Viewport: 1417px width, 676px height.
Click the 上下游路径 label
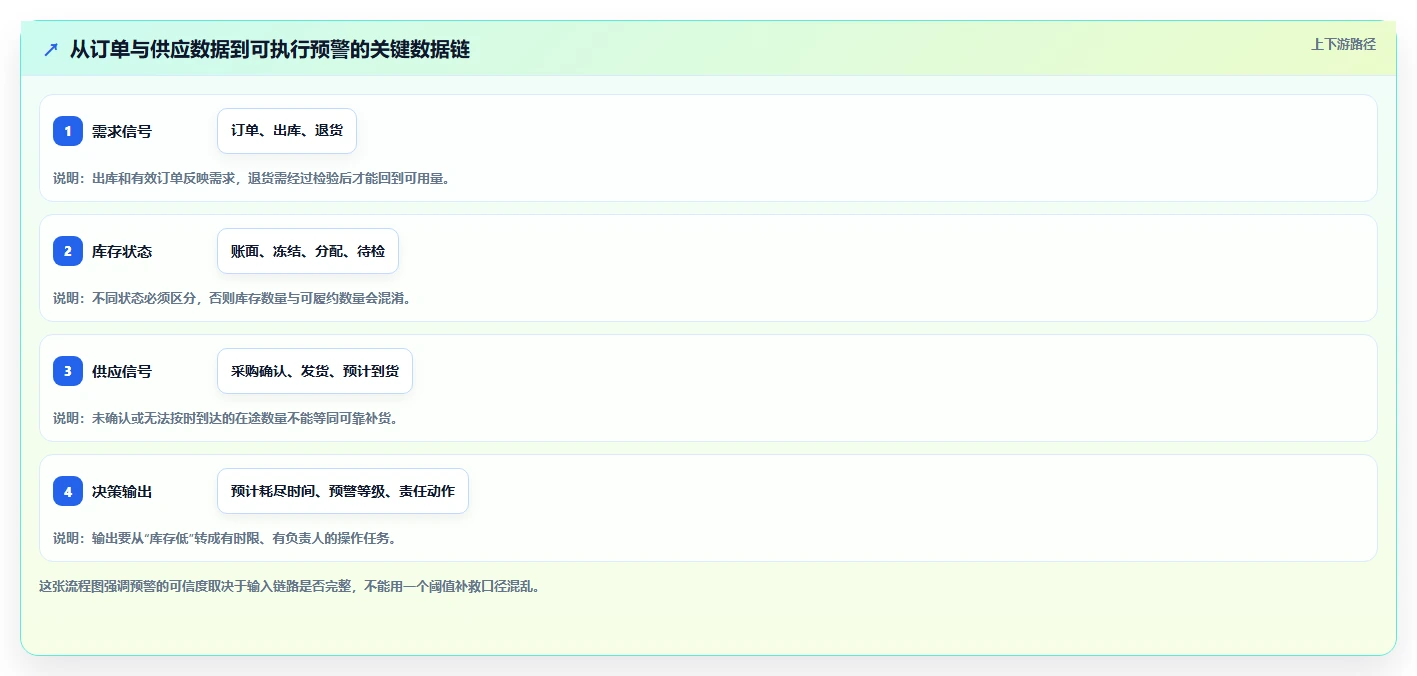(1344, 44)
